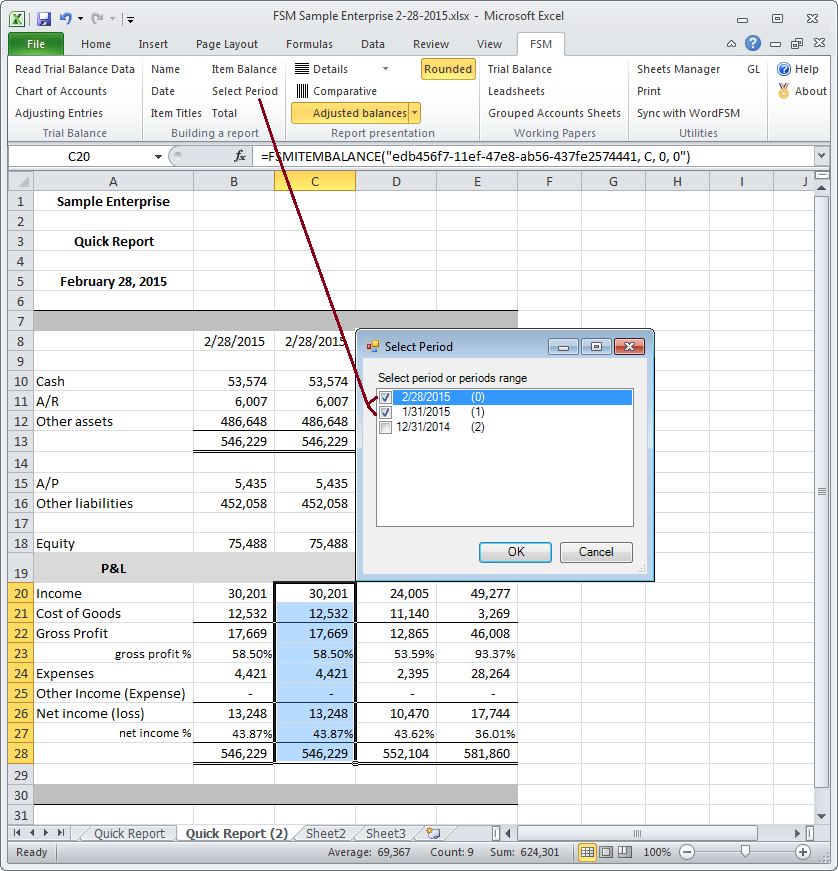Switch to the Sheet2 worksheet tab
838x871 pixels.
point(326,833)
